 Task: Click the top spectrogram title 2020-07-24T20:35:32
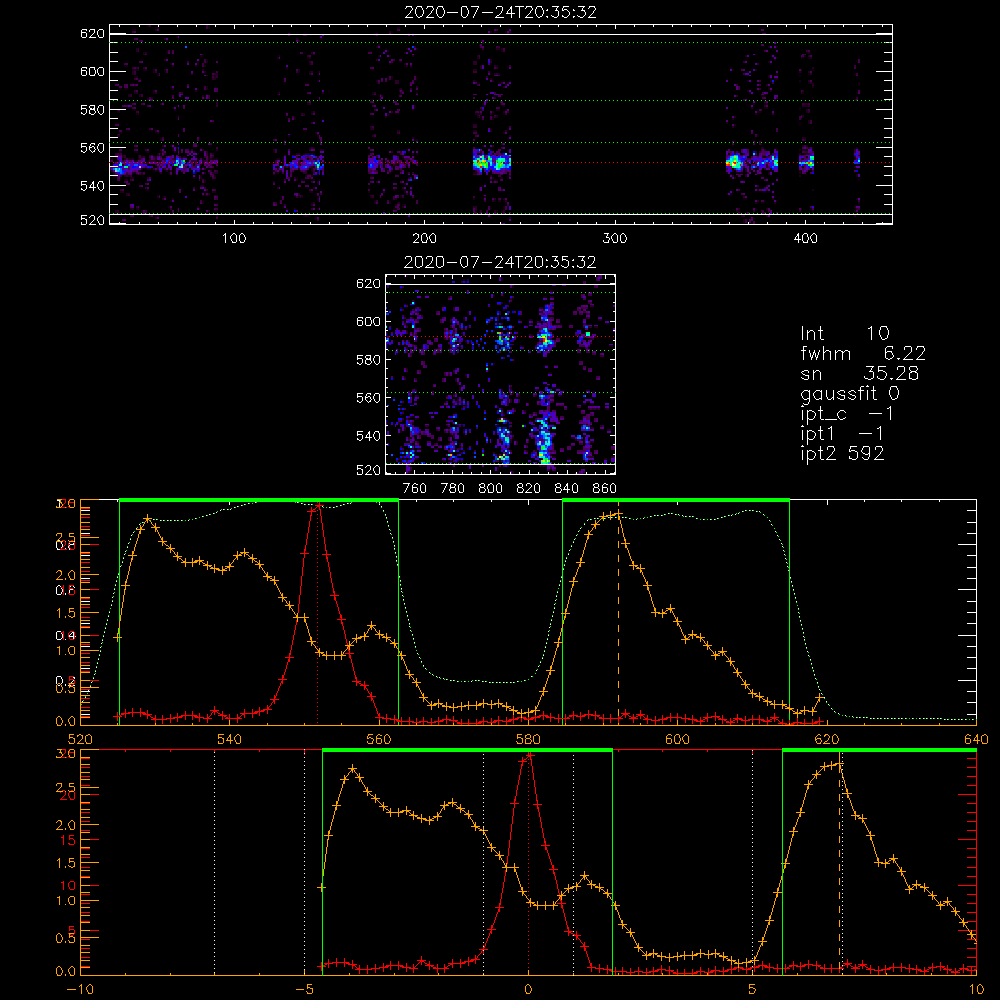(501, 12)
